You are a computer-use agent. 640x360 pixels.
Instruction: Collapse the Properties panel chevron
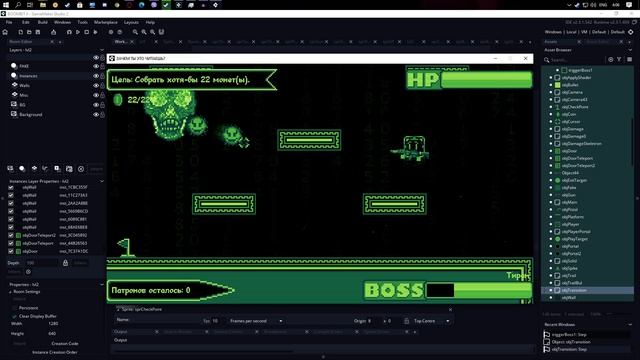pyautogui.click(x=102, y=284)
